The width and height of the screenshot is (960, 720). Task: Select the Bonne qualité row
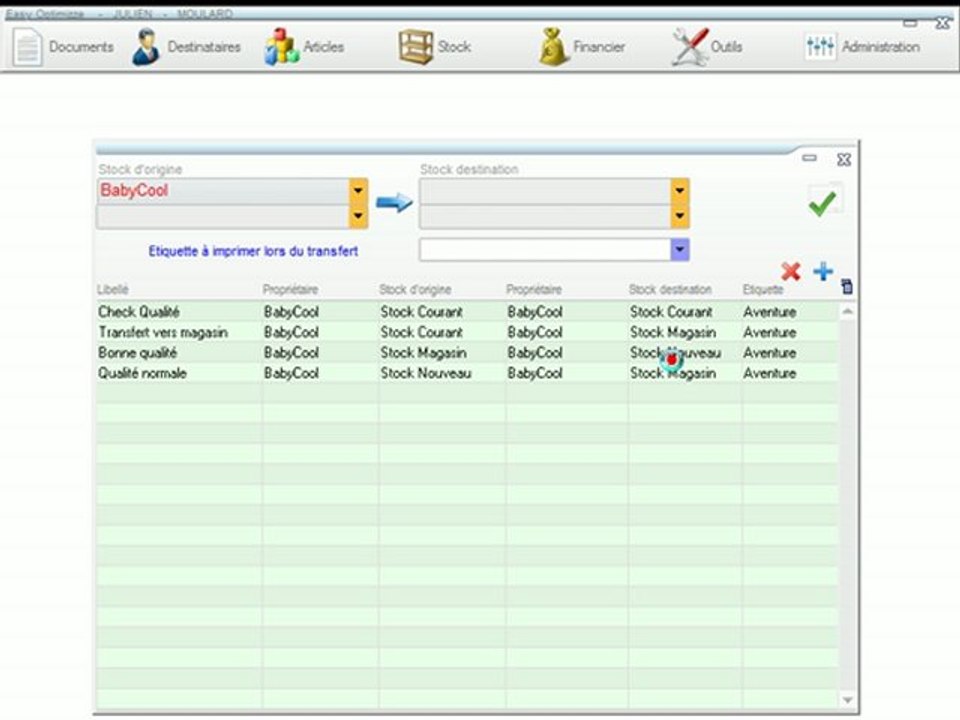pyautogui.click(x=467, y=353)
